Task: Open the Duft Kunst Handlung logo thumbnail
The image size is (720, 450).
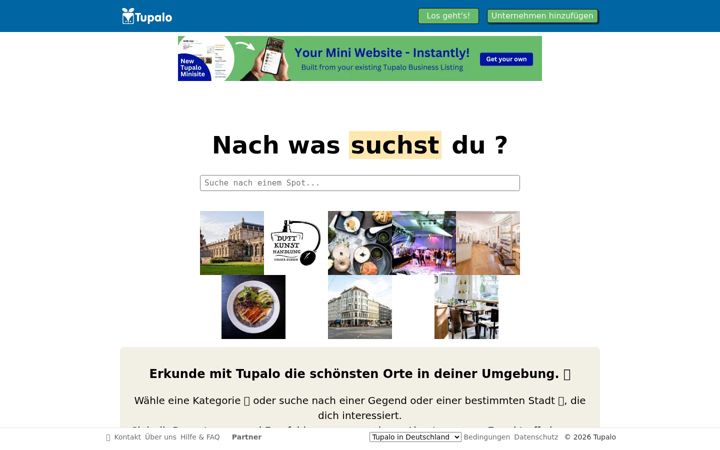Action: click(x=296, y=243)
